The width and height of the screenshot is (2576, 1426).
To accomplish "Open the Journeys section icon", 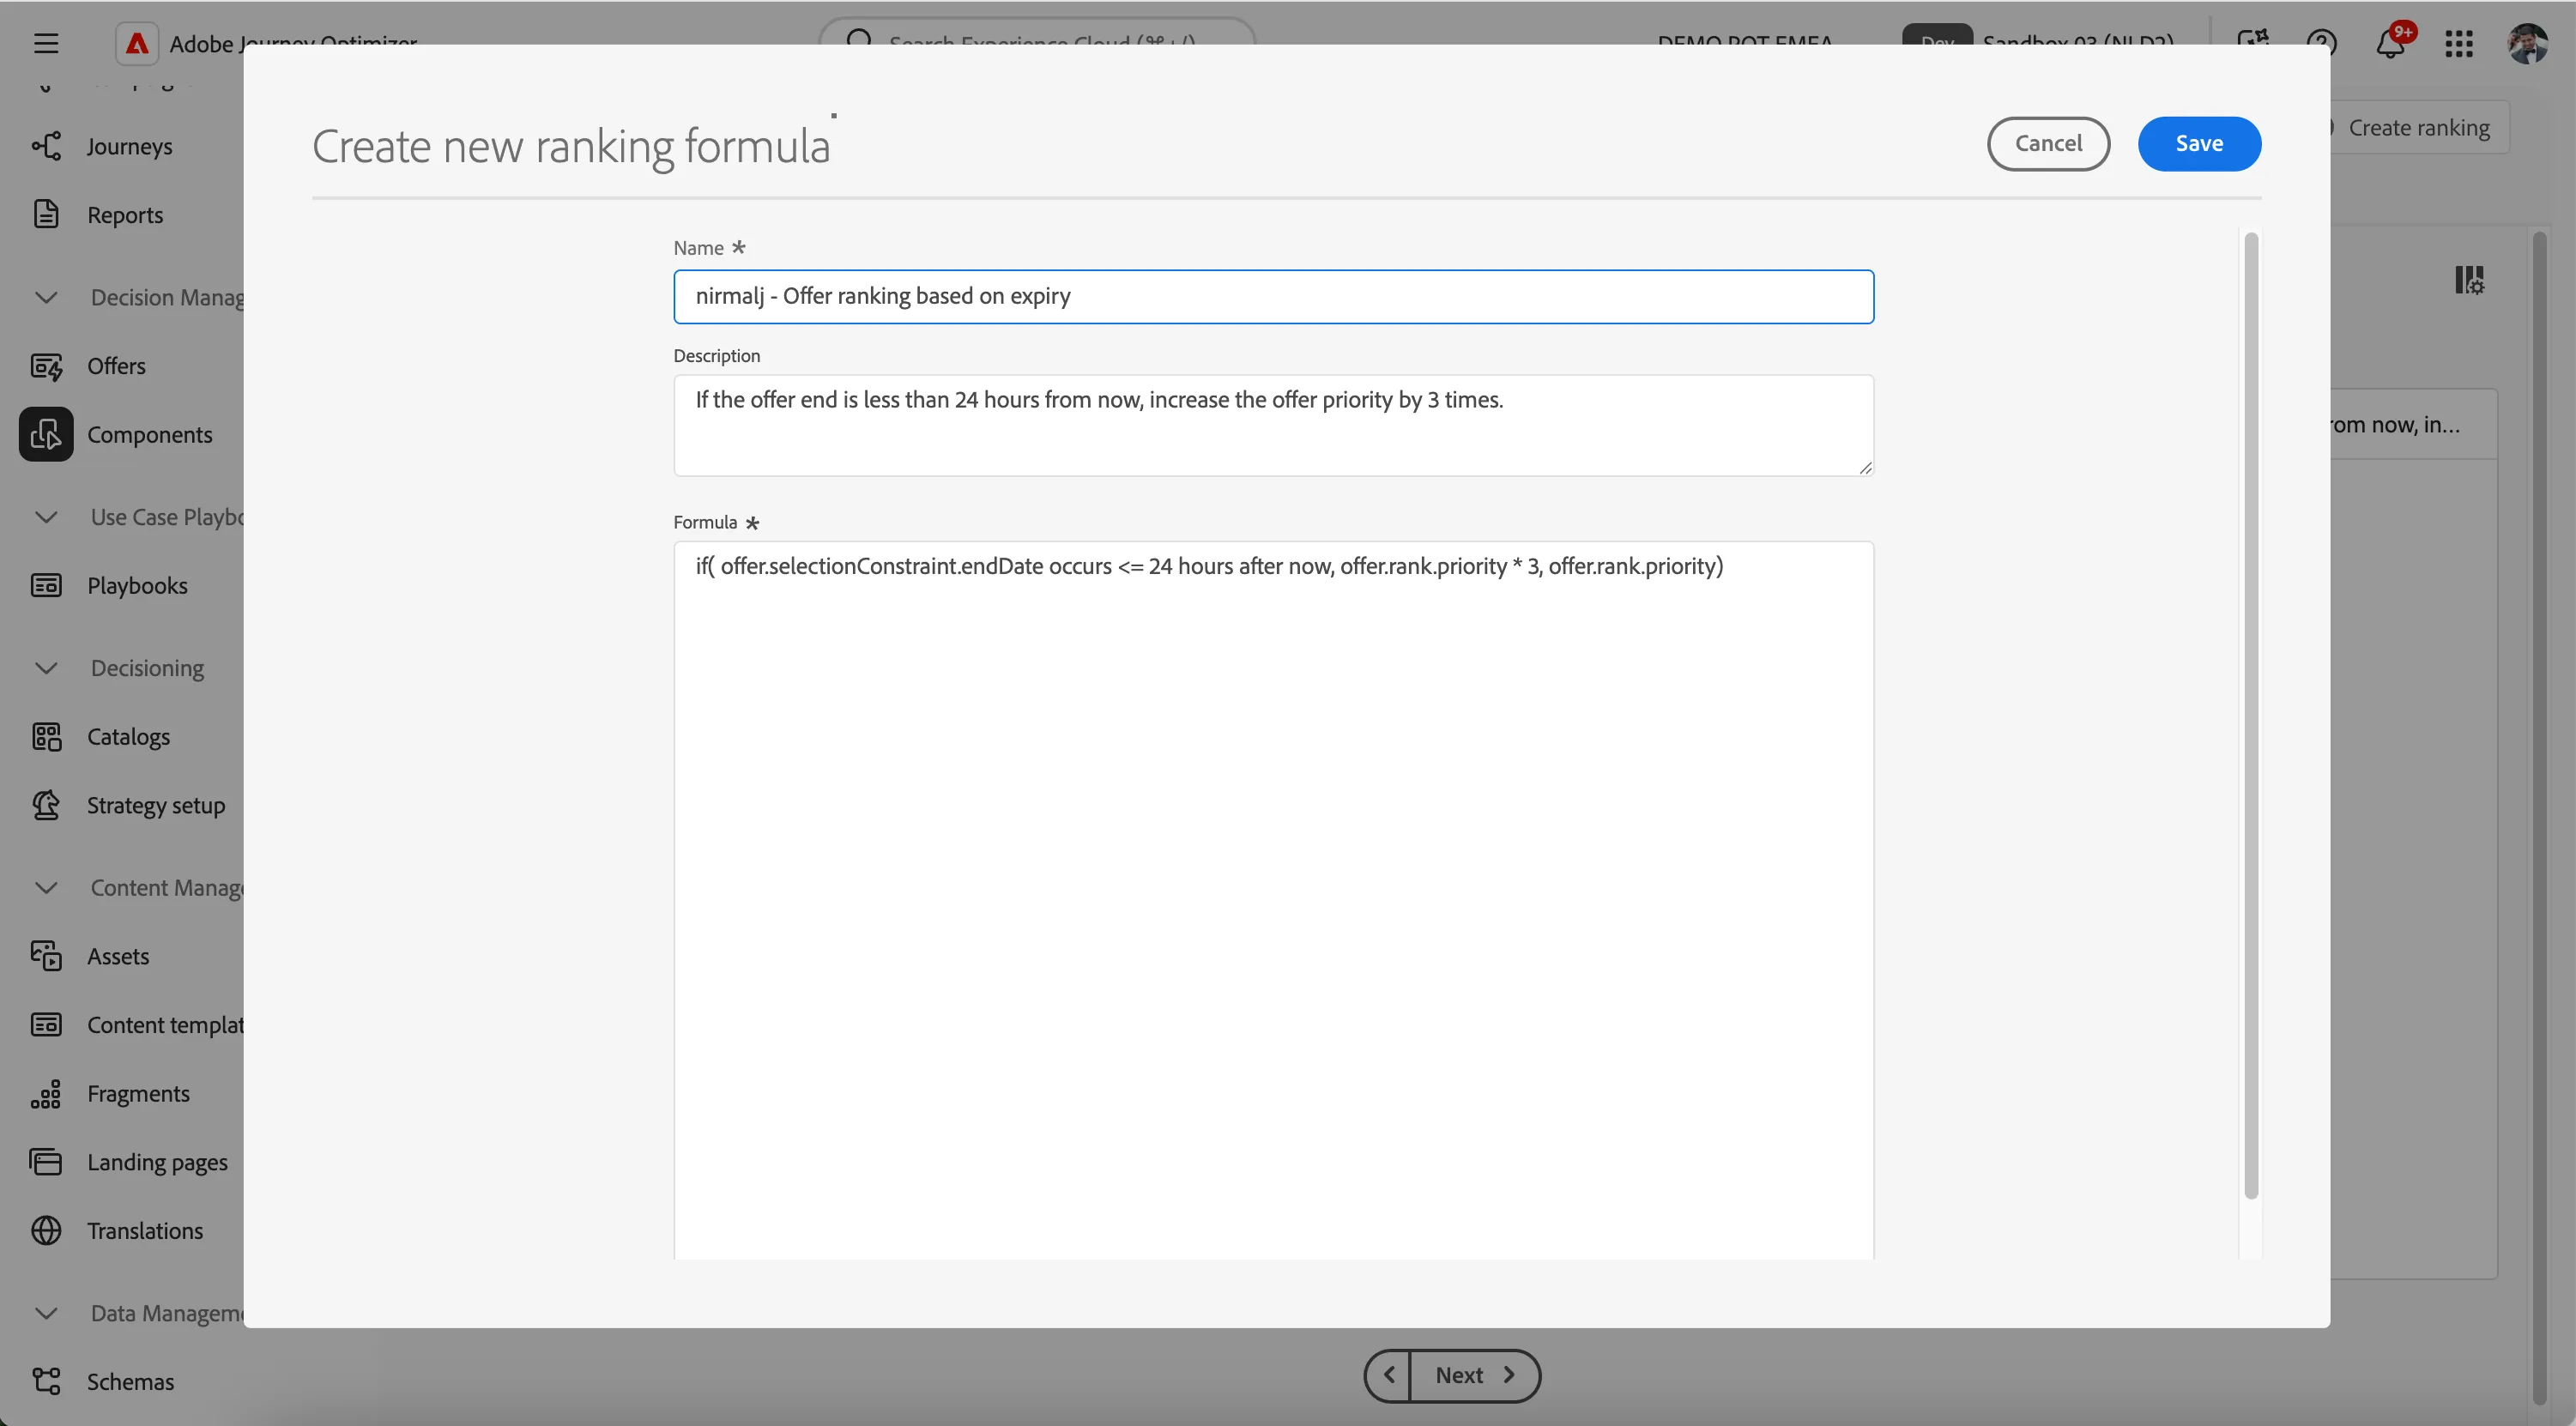I will [x=46, y=146].
